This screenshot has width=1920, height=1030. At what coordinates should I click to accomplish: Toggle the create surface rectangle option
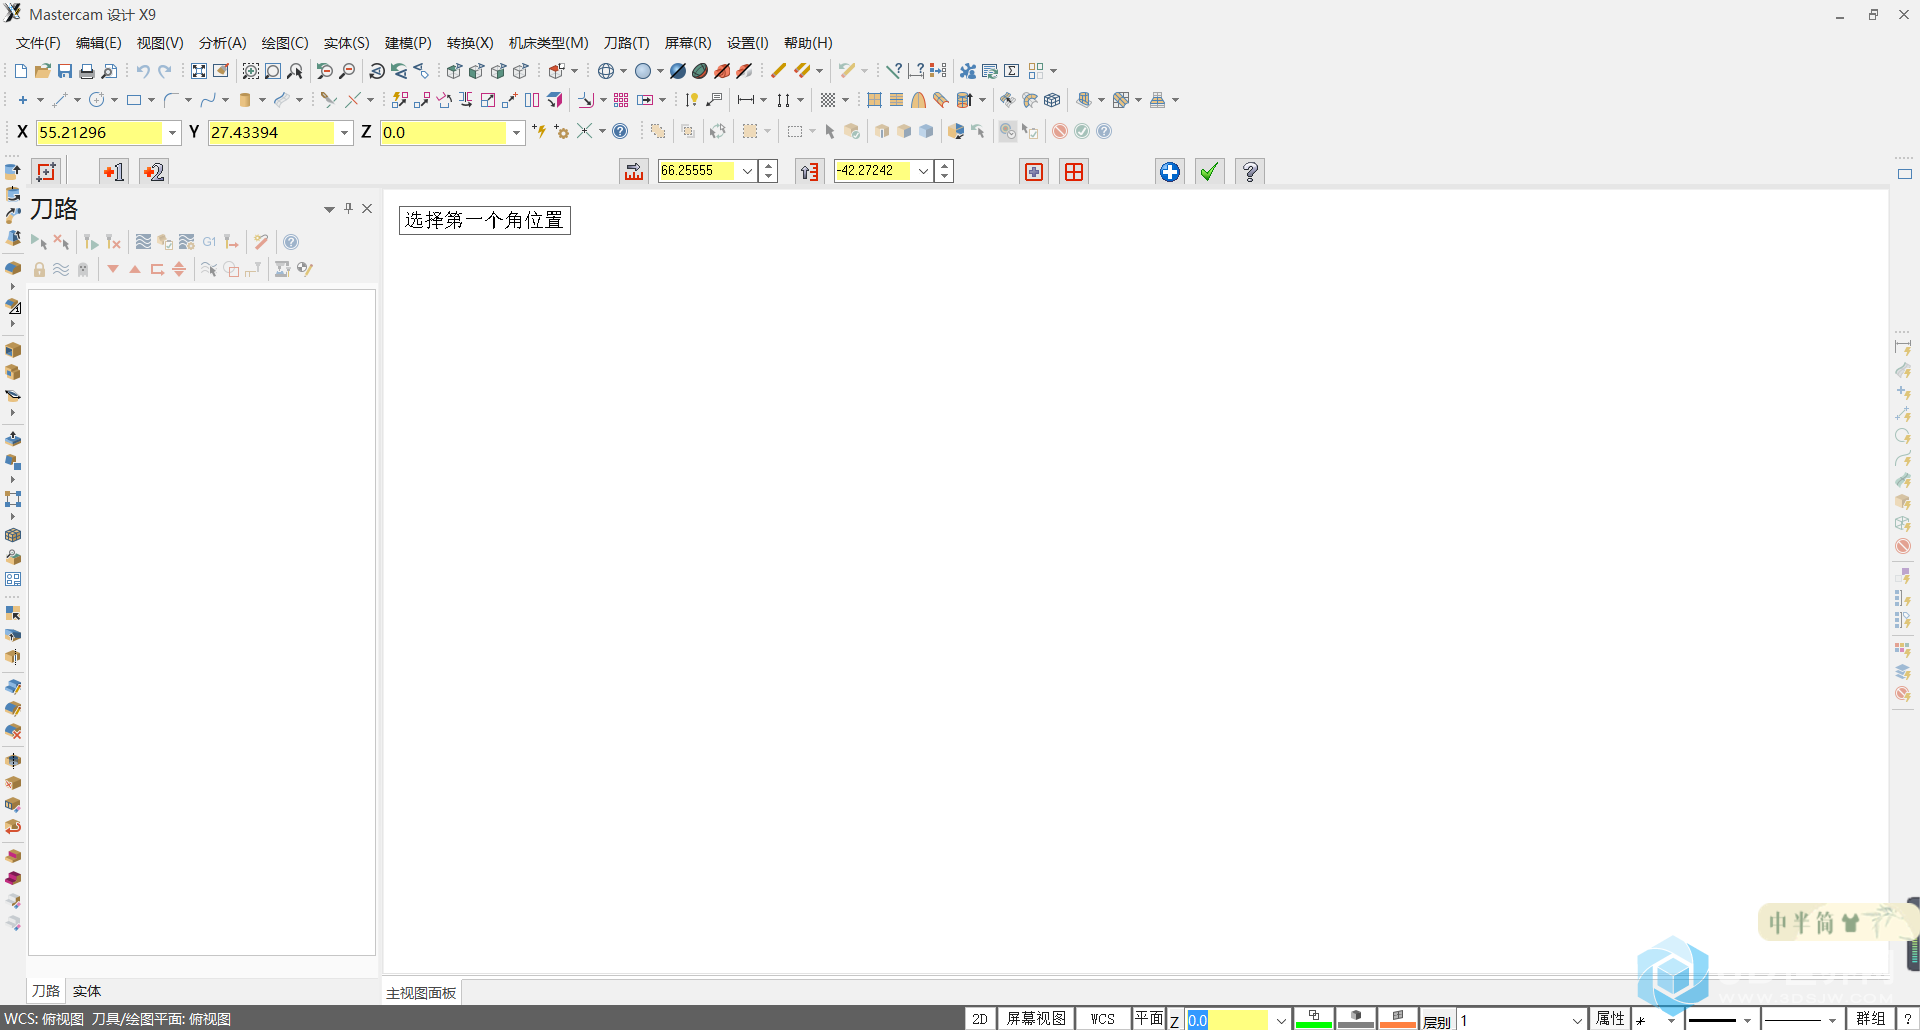pos(1074,172)
